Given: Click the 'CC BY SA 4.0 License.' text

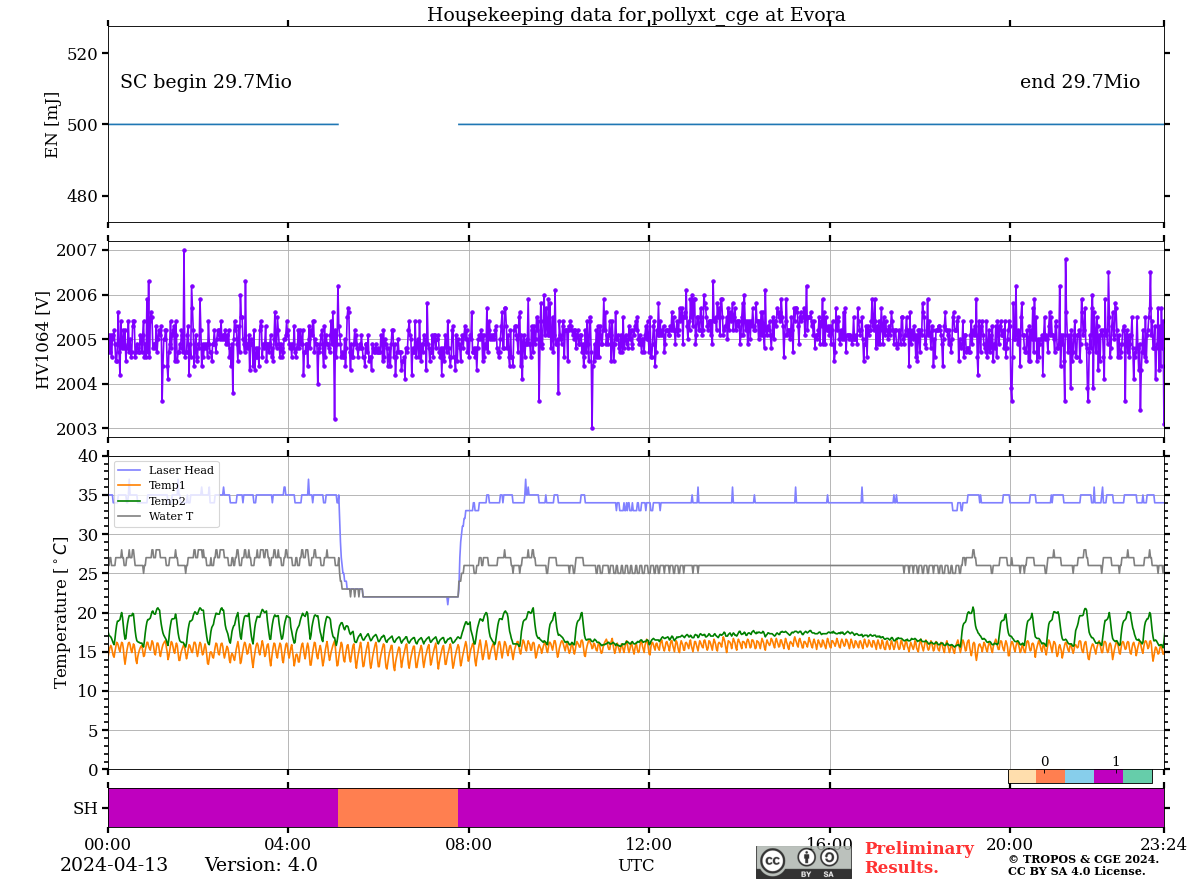Looking at the screenshot, I should point(1076,872).
